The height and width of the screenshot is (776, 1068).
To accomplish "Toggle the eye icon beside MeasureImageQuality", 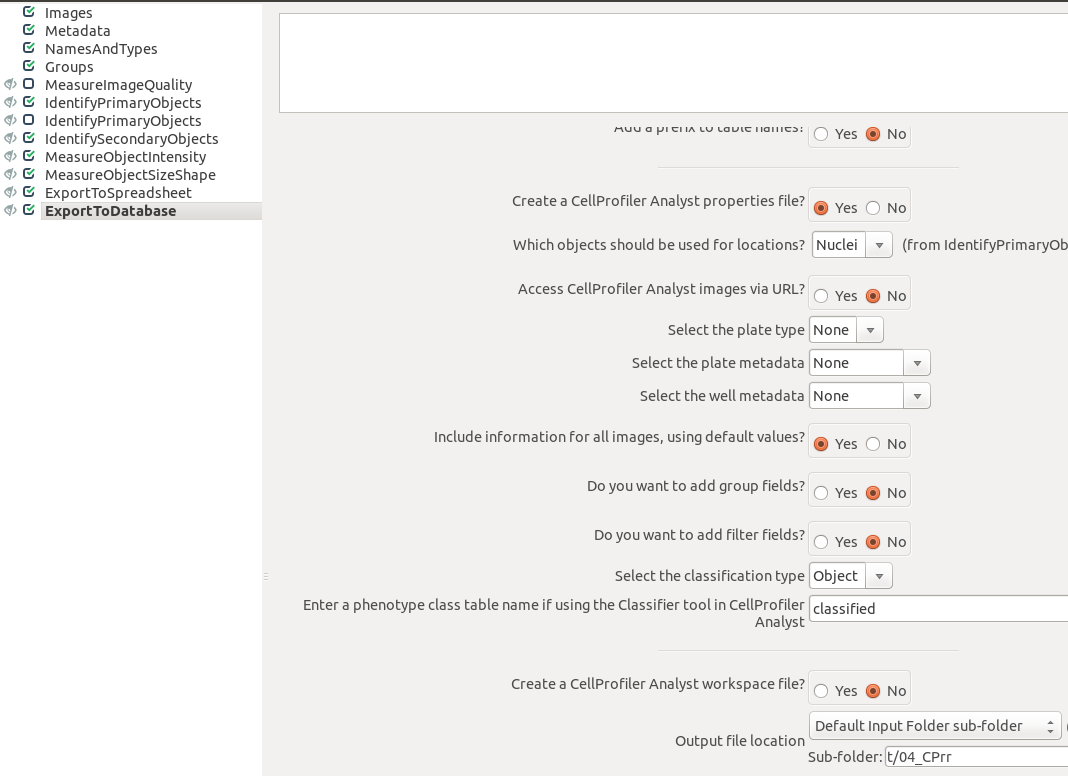I will pyautogui.click(x=10, y=84).
